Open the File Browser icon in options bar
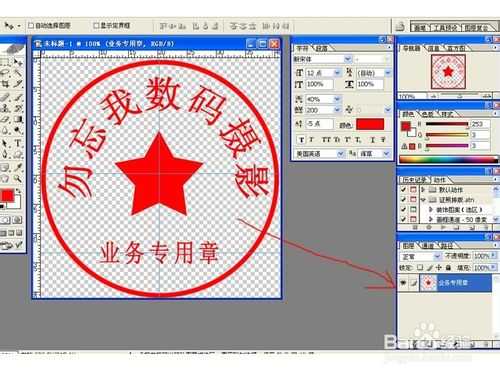Image resolution: width=500 pixels, height=375 pixels. [400, 27]
